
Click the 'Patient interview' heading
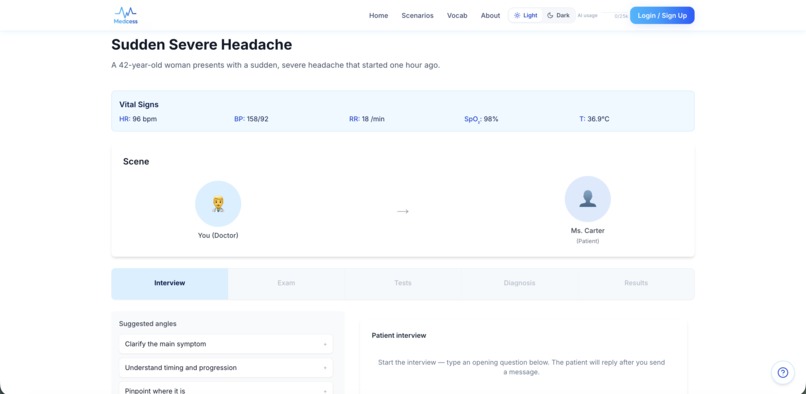399,335
